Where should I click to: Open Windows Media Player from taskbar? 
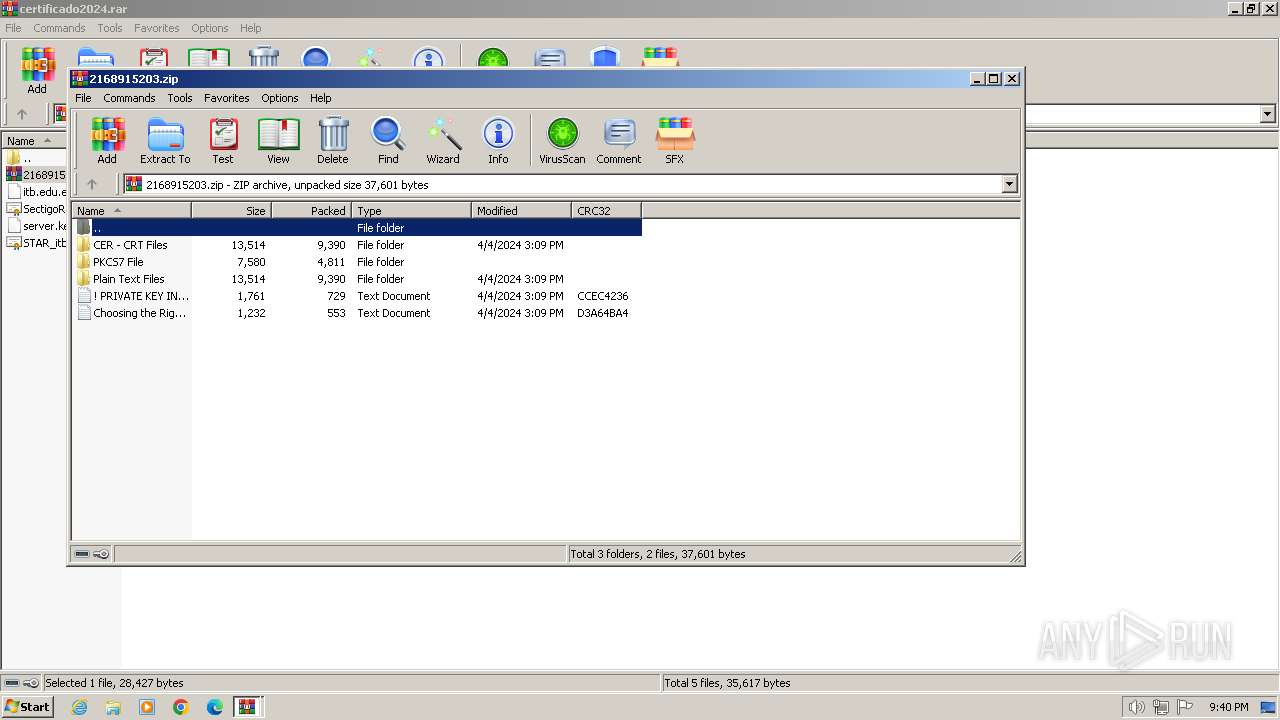147,707
